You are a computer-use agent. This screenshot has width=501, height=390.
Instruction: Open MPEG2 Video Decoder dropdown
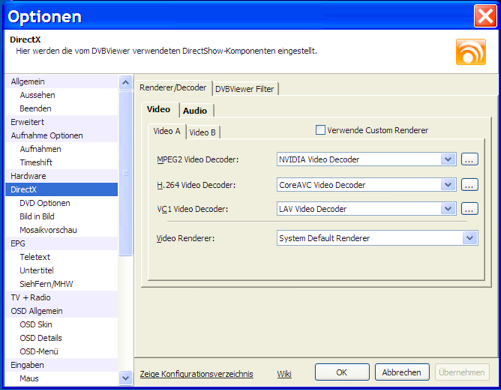(x=448, y=159)
